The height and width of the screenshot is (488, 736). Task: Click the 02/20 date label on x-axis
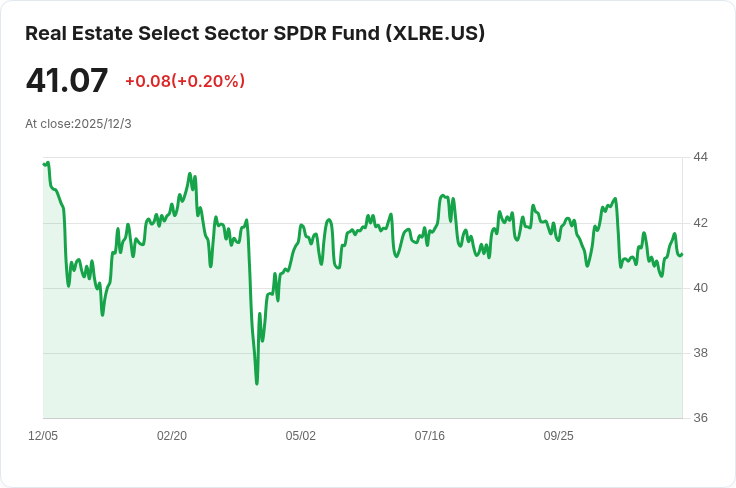coord(172,436)
